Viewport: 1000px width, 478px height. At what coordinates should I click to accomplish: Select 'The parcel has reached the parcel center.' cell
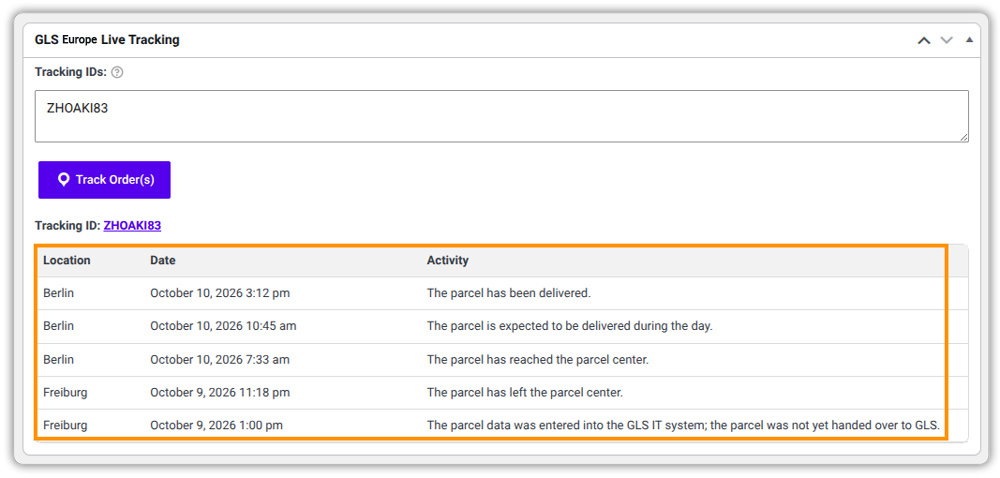(538, 359)
